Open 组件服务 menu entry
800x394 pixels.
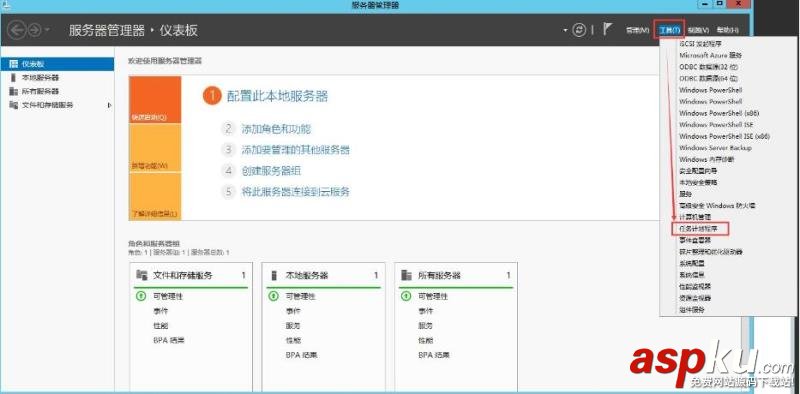click(x=692, y=309)
